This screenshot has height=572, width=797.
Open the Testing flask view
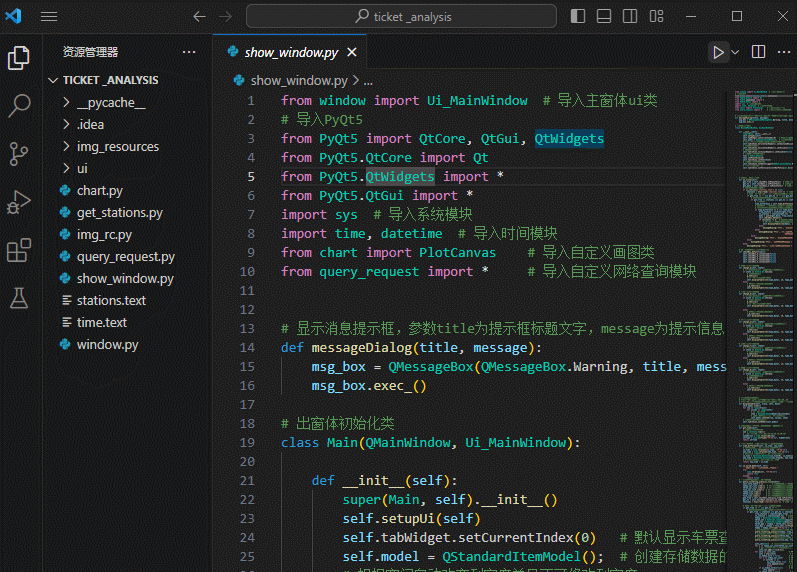coord(19,298)
